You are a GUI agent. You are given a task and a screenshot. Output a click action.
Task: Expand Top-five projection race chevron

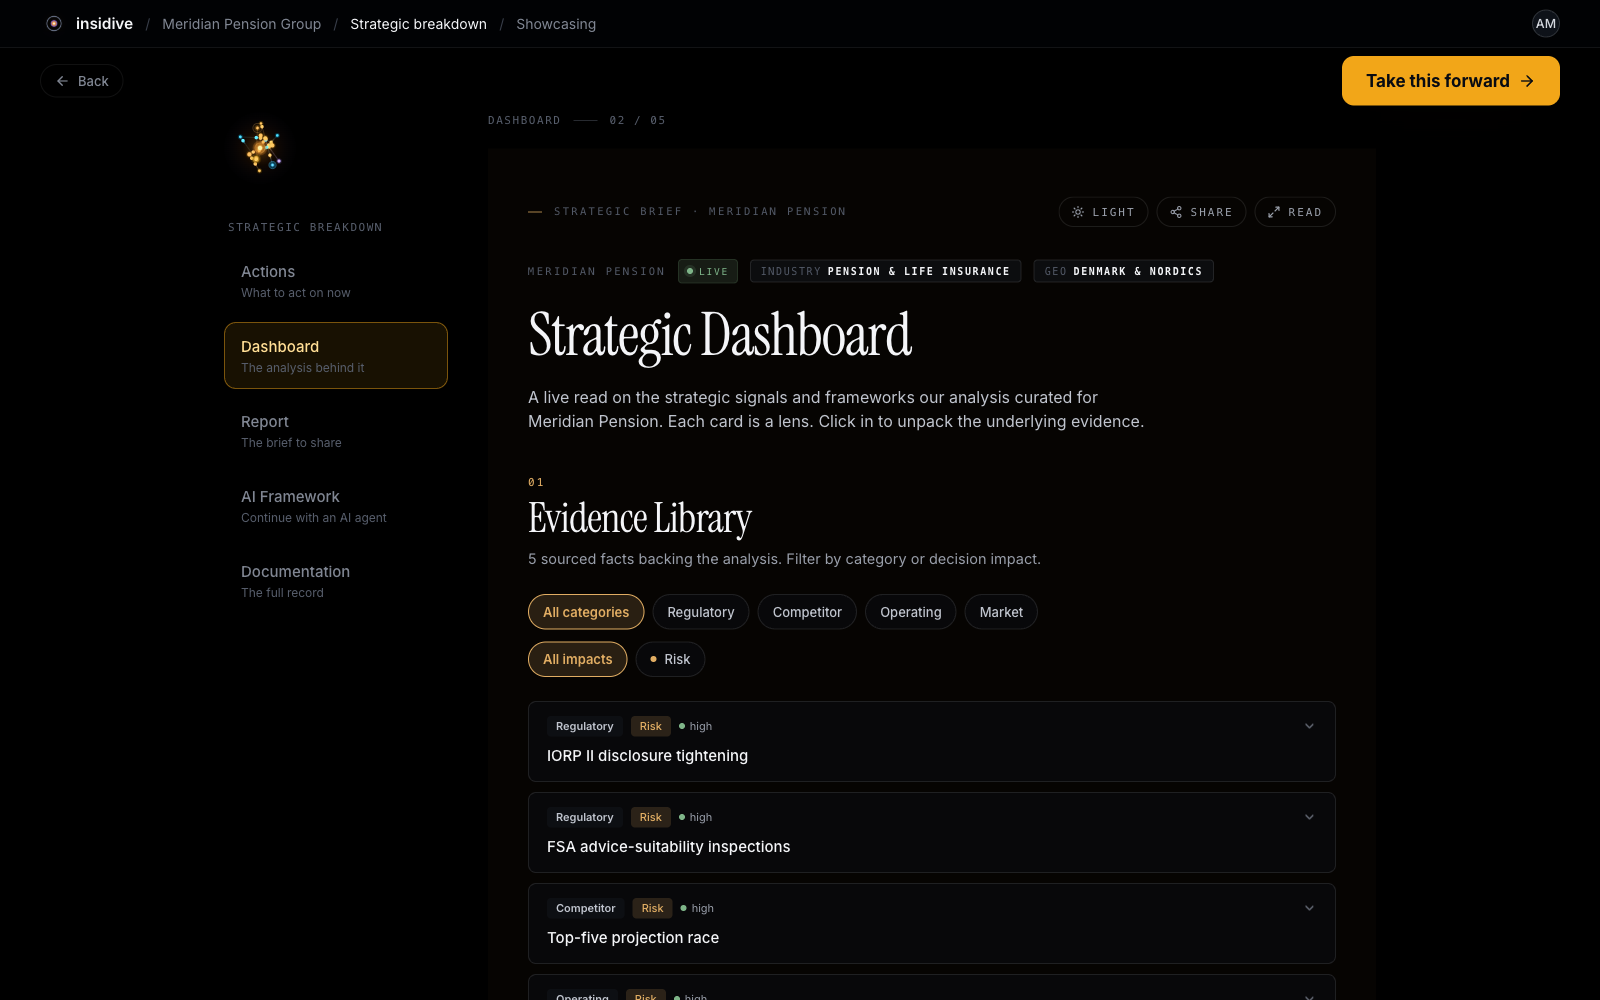point(1309,908)
